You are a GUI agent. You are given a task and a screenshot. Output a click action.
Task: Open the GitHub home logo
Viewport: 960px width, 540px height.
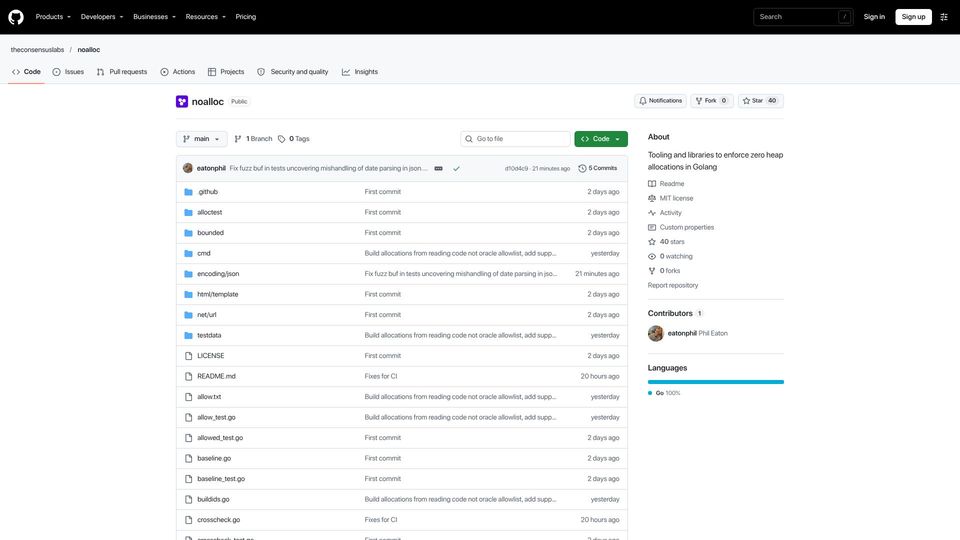[16, 17]
